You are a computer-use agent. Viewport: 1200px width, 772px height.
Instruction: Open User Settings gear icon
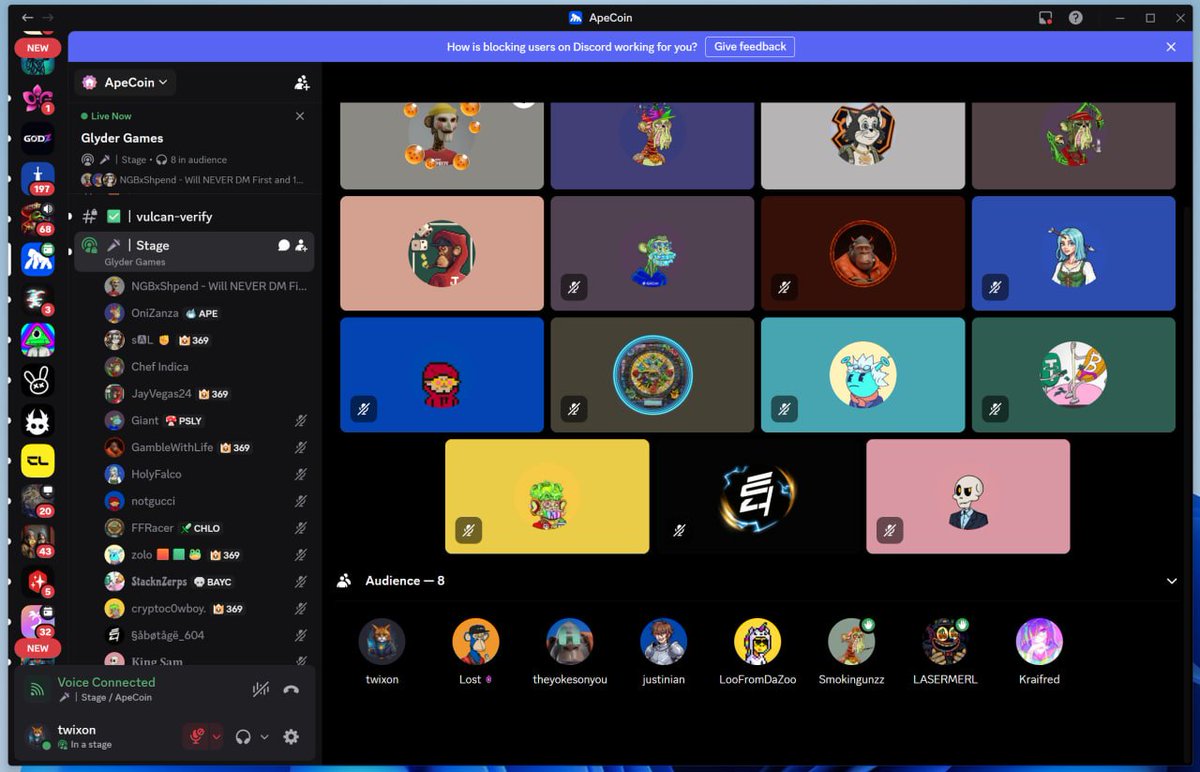pos(291,737)
